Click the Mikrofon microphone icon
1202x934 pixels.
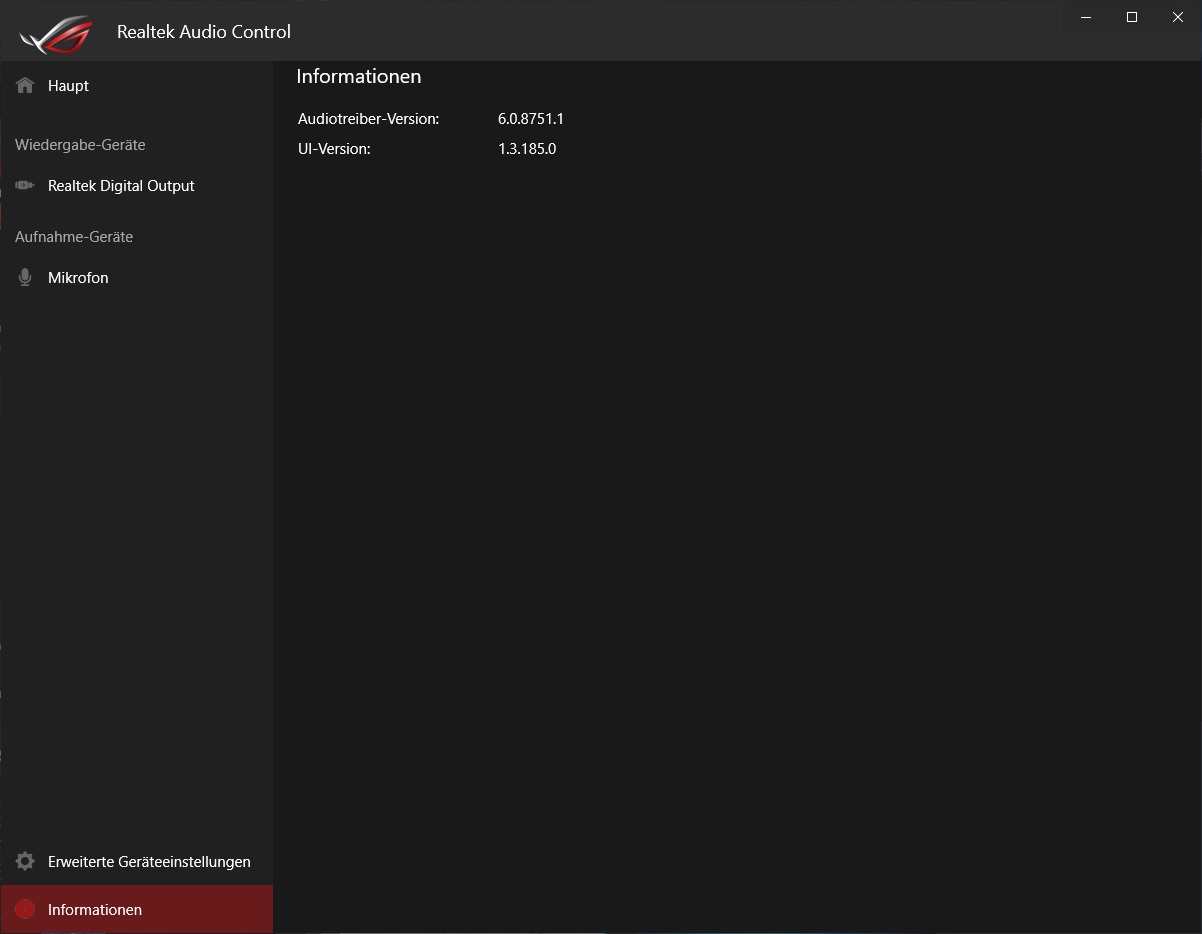25,278
